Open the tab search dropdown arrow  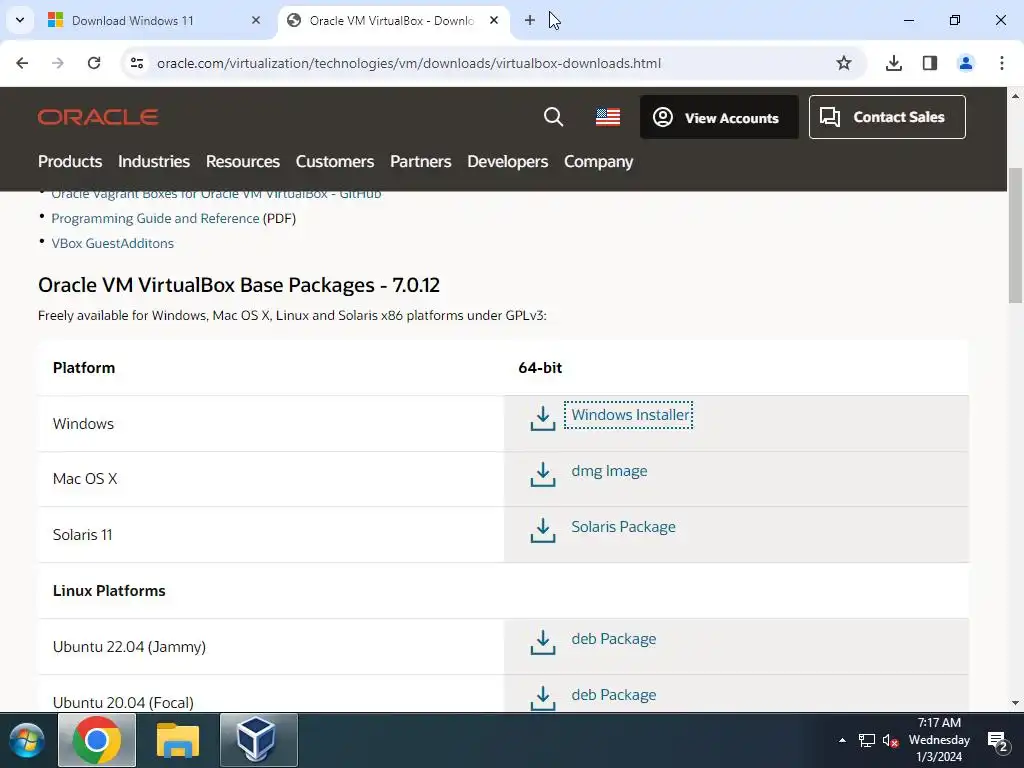tap(20, 20)
